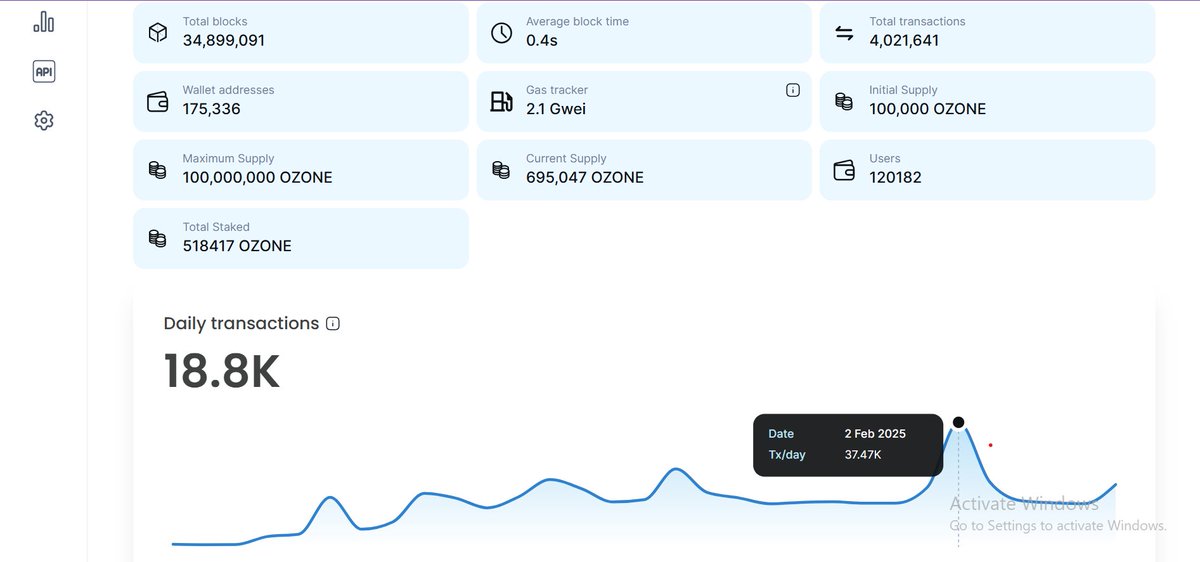Open the Total Staked card
This screenshot has width=1200, height=562.
tap(301, 238)
